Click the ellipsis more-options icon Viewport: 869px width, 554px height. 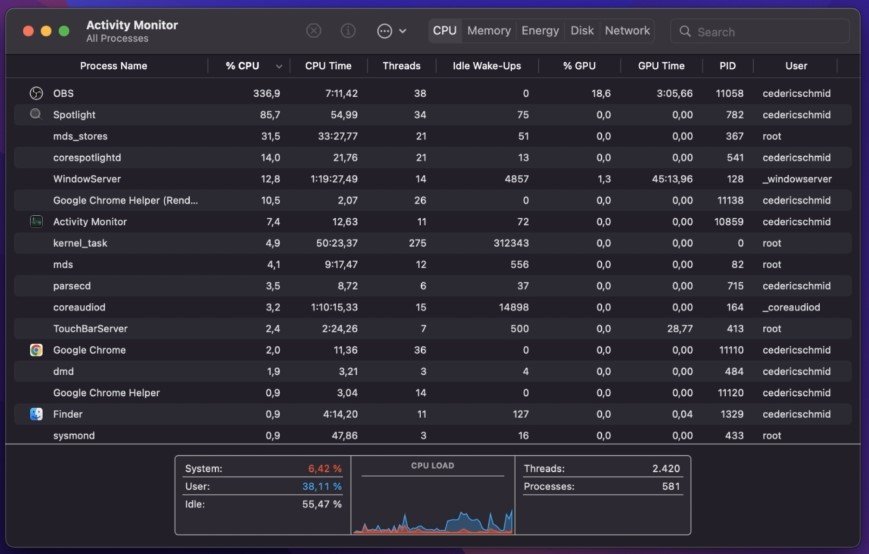[385, 32]
